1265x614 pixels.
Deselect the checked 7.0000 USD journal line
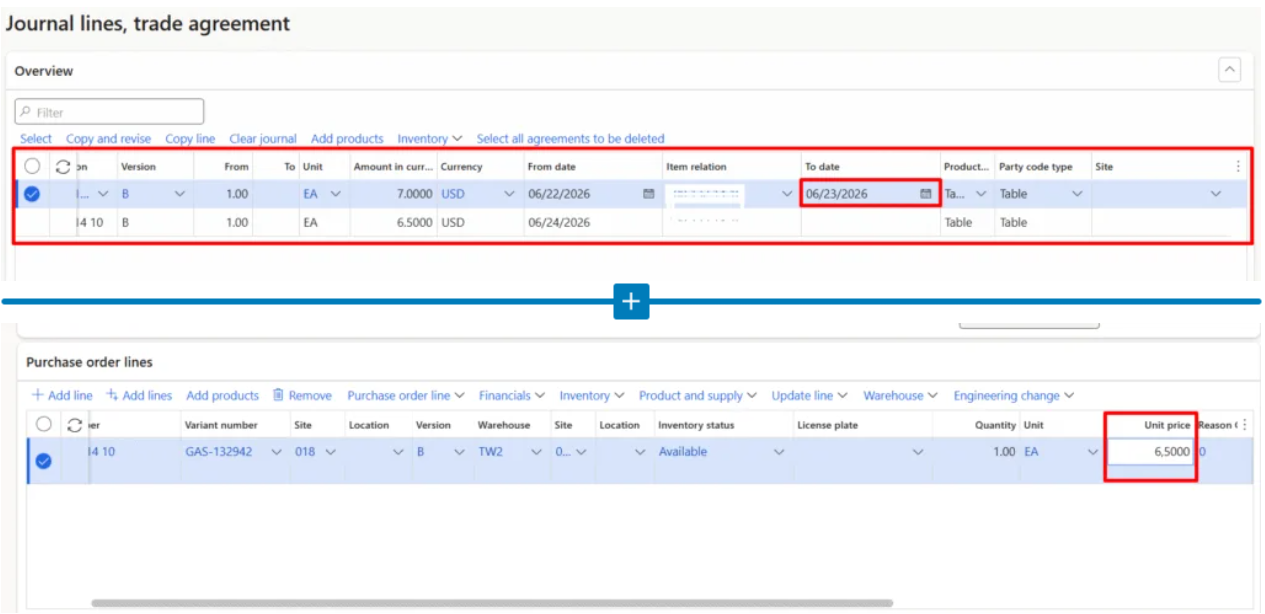[32, 194]
